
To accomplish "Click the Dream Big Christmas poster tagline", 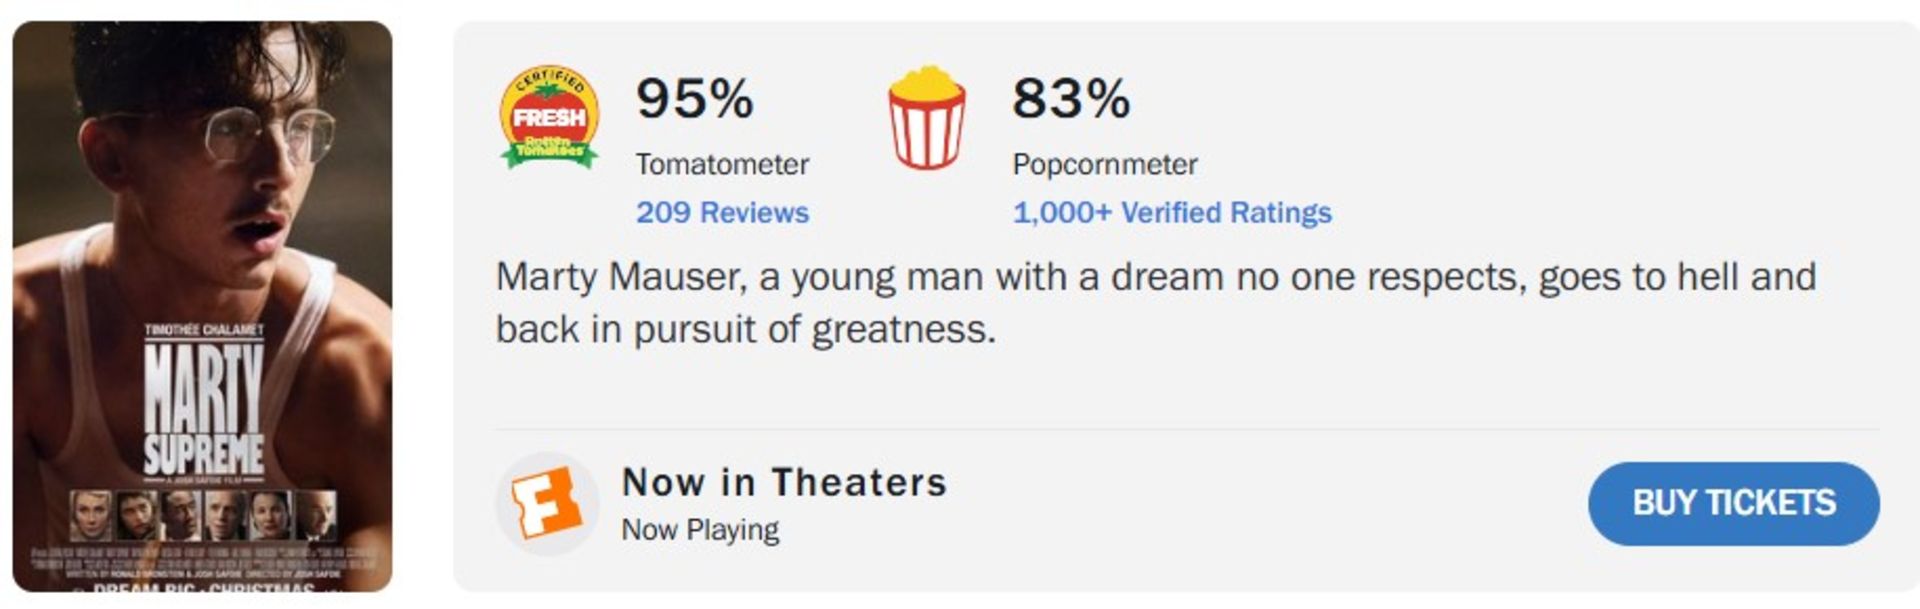I will click(x=203, y=587).
